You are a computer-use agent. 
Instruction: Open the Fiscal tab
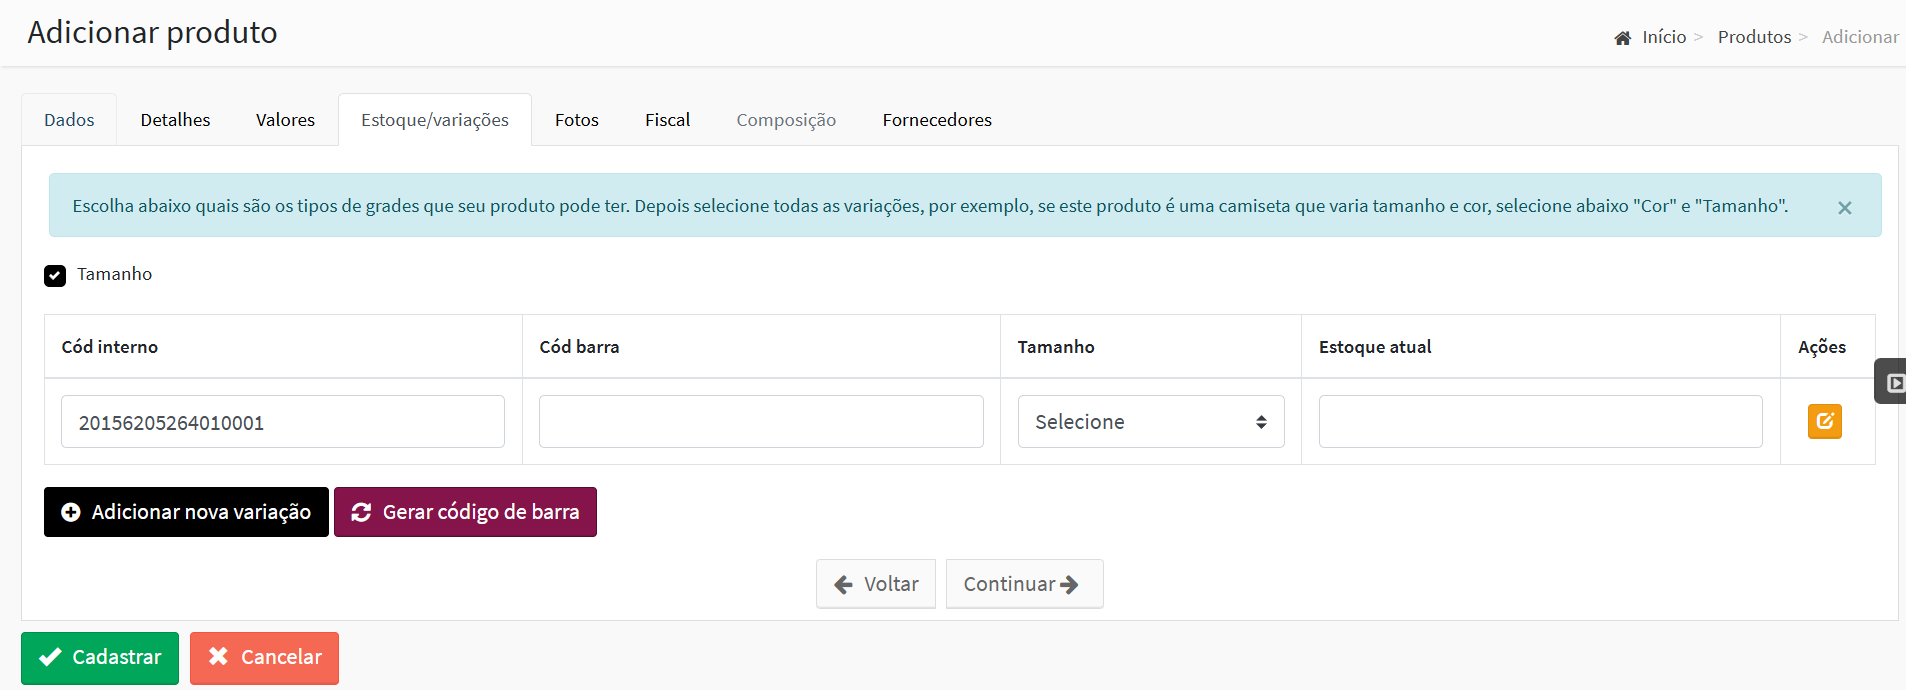[x=667, y=120]
